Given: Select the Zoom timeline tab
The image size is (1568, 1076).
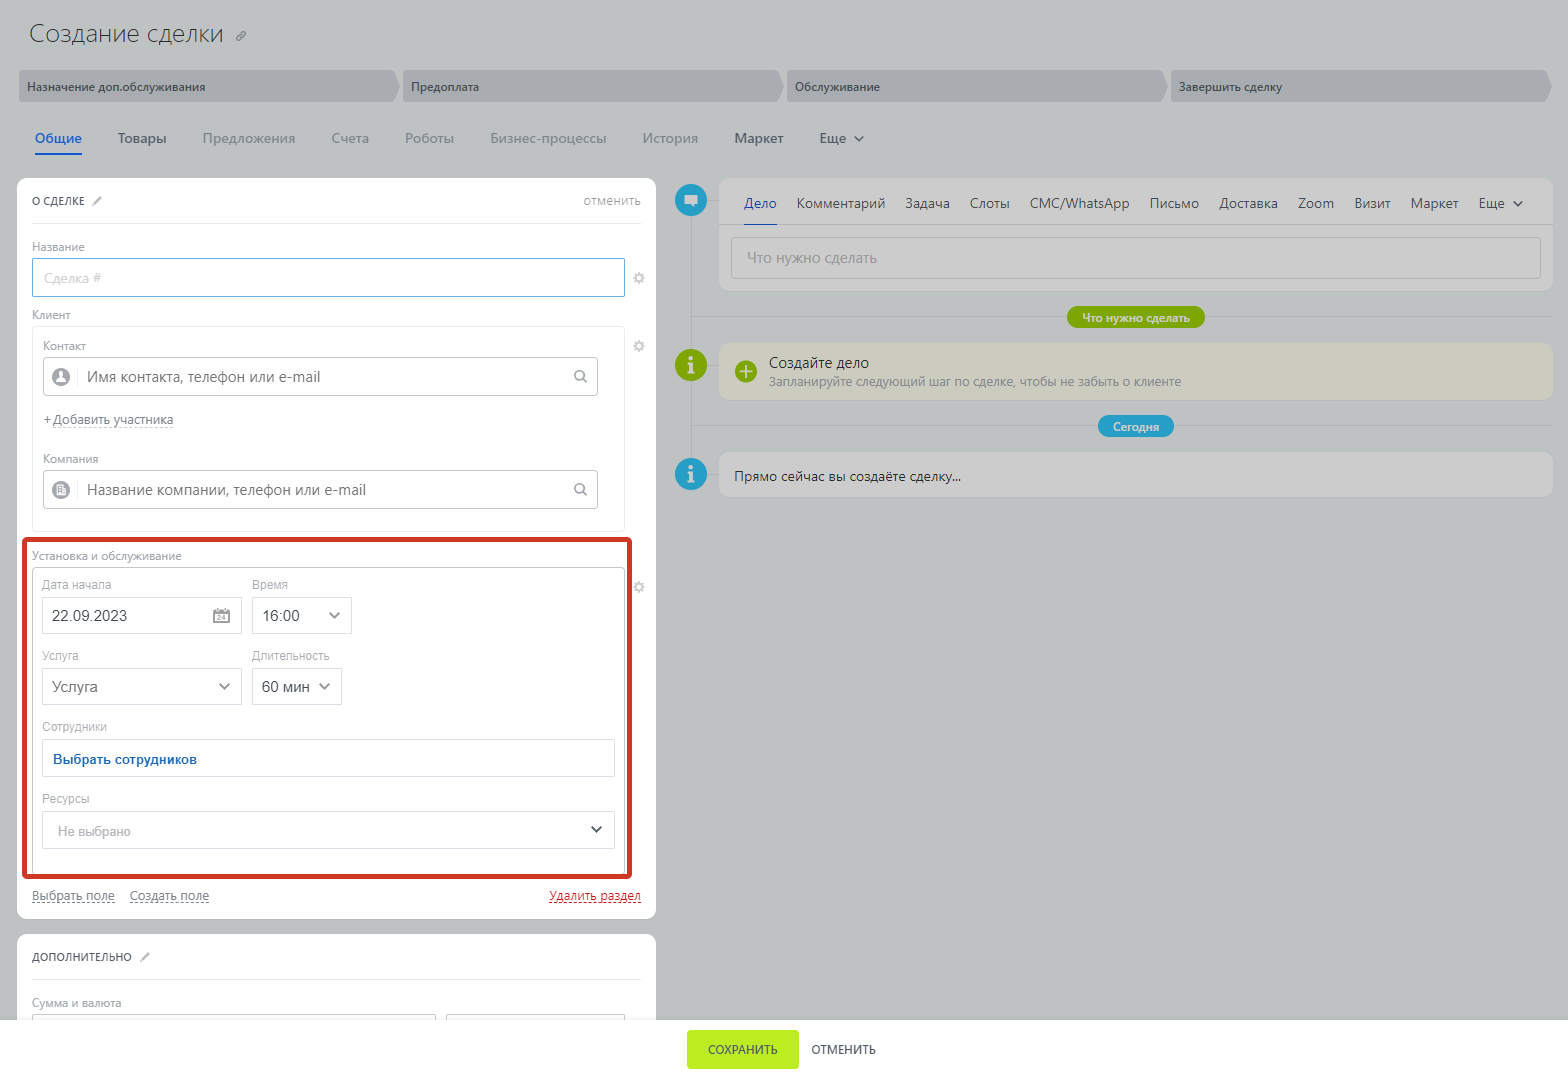Looking at the screenshot, I should (1316, 203).
